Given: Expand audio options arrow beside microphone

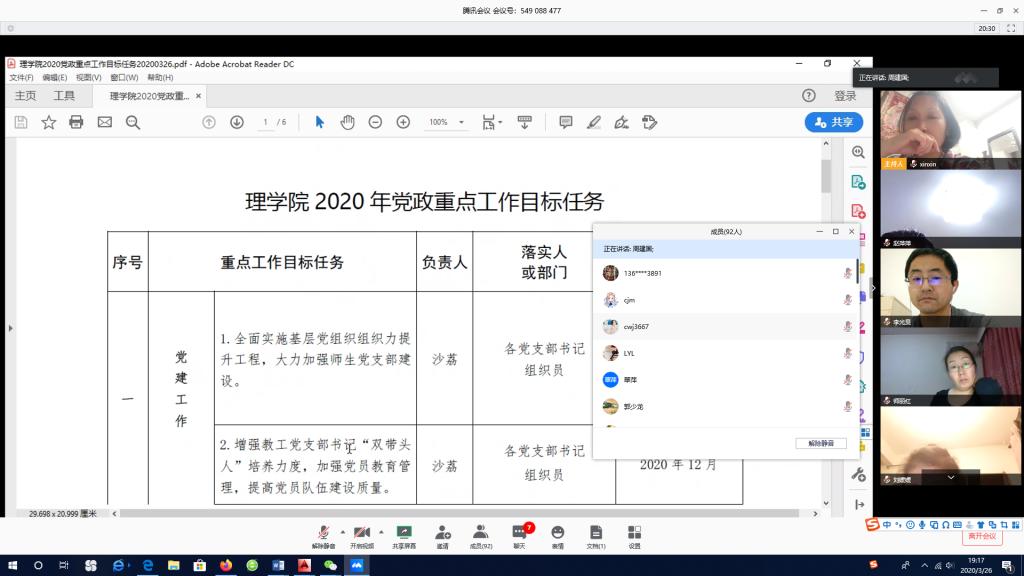Looking at the screenshot, I should (342, 531).
